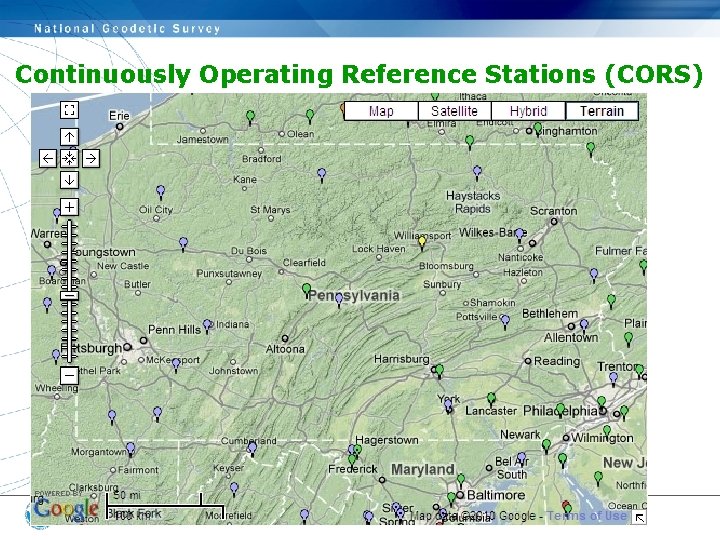The image size is (720, 540).
Task: Click the Hagerstown city label
Action: (387, 440)
